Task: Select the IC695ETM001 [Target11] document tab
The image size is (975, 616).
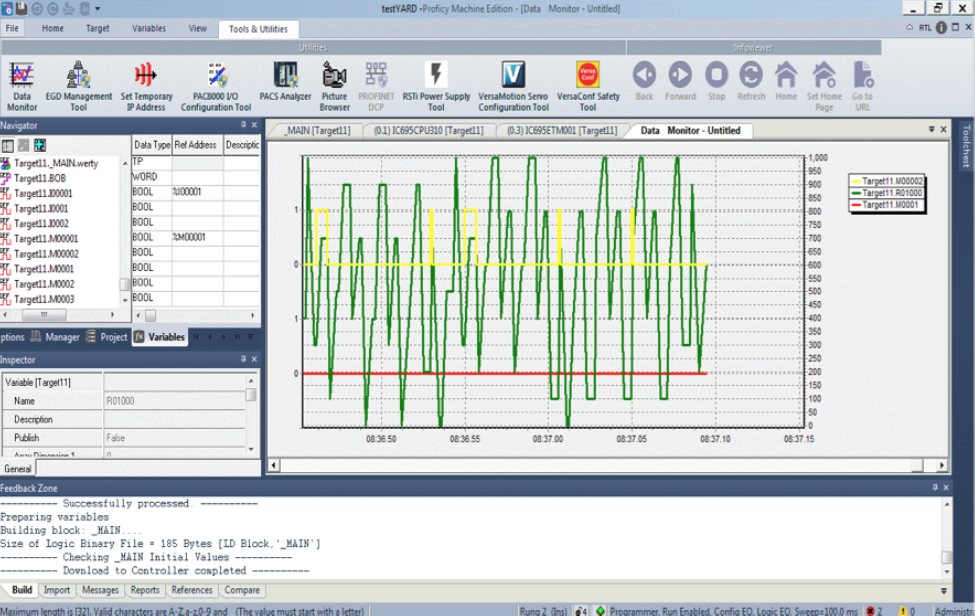Action: [x=562, y=131]
